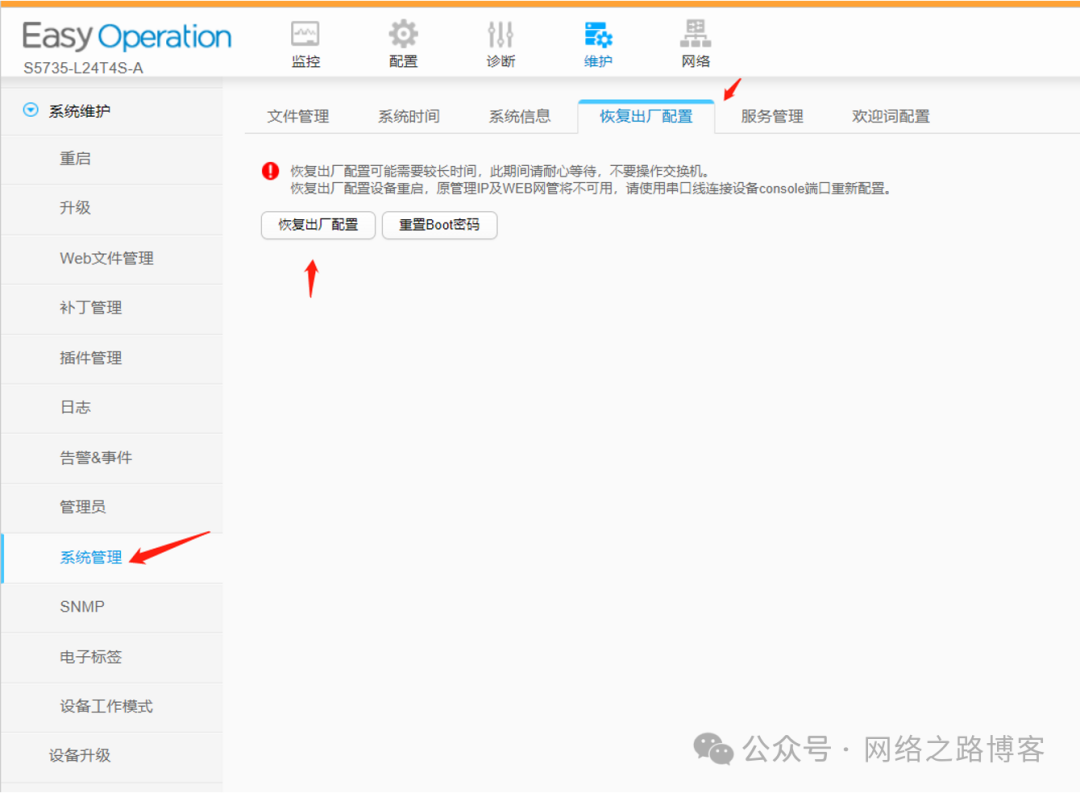The image size is (1080, 793).
Task: Open the 网络 network icon
Action: tap(694, 42)
